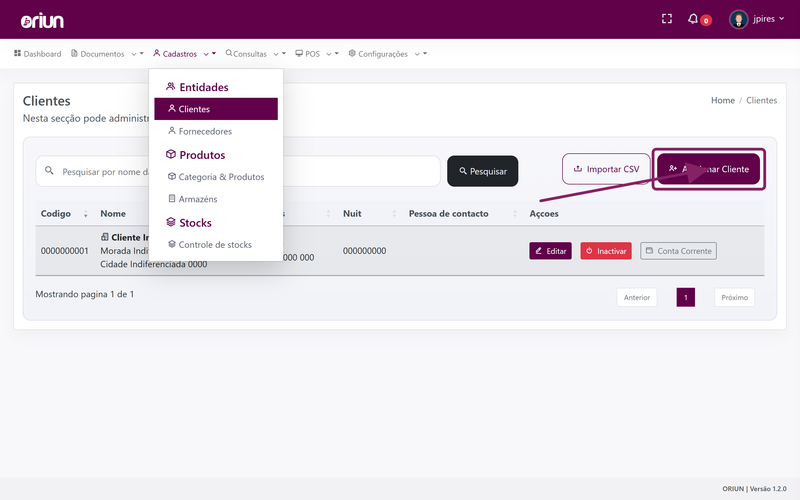Click the Pesquisar button

(x=483, y=171)
